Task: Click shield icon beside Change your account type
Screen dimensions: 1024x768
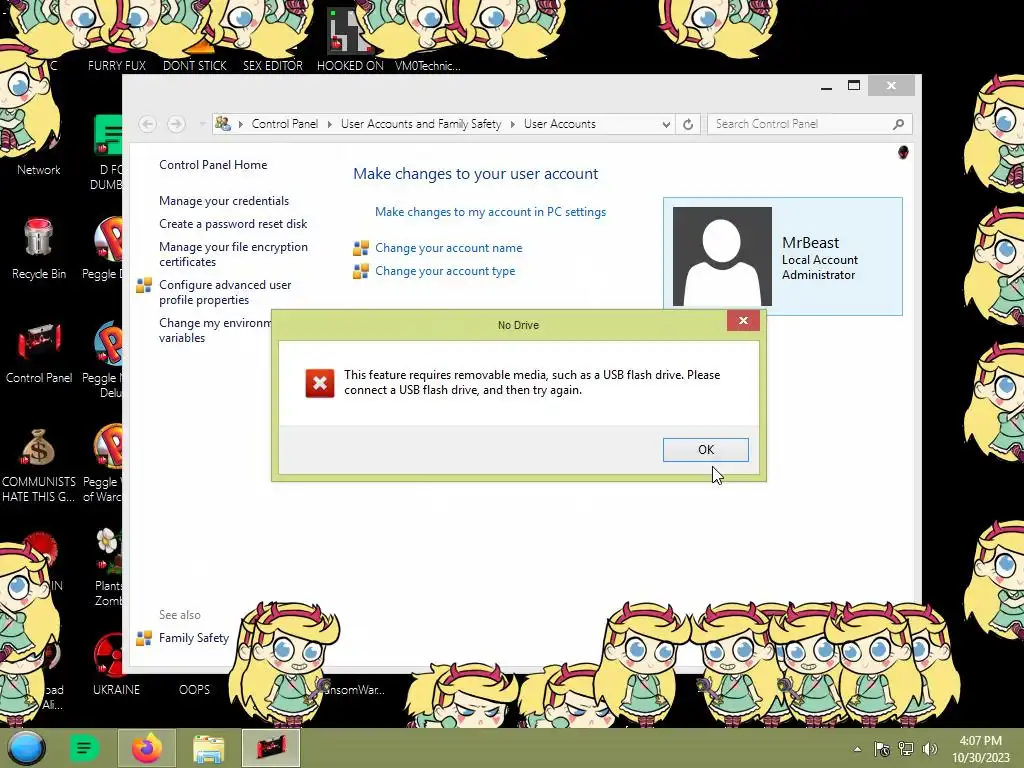Action: coord(360,271)
